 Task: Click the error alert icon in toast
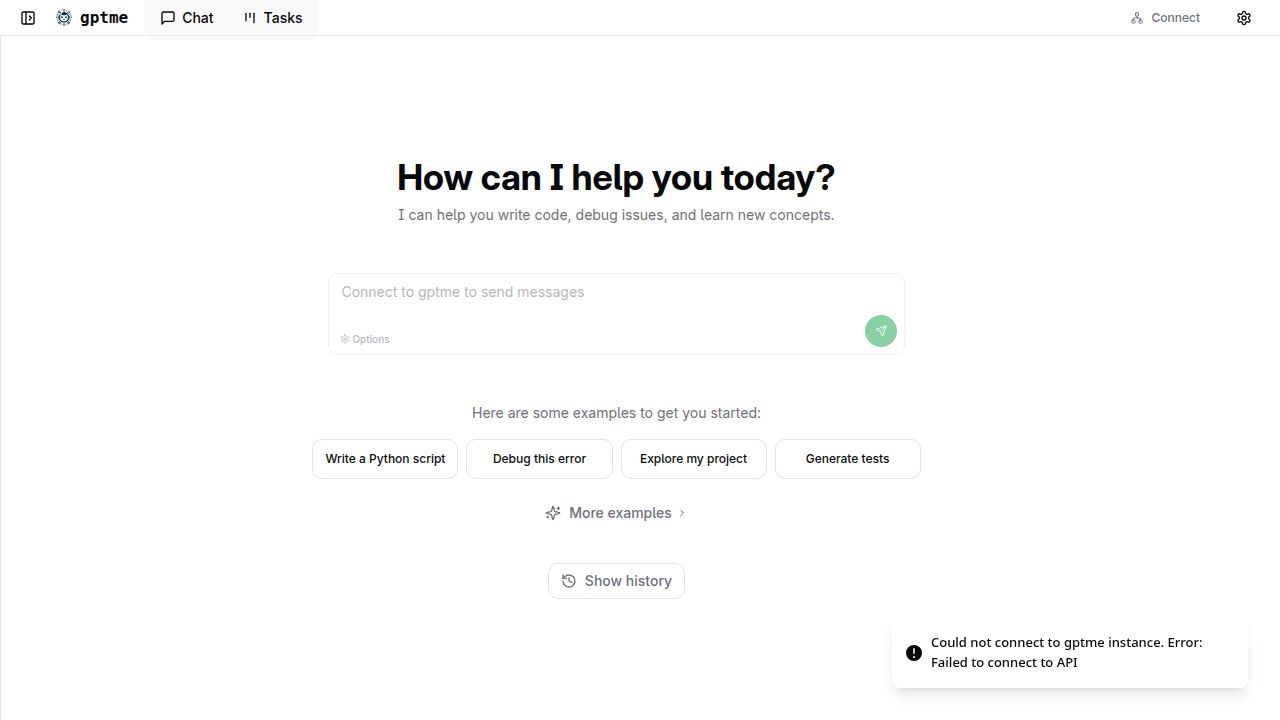(x=914, y=653)
